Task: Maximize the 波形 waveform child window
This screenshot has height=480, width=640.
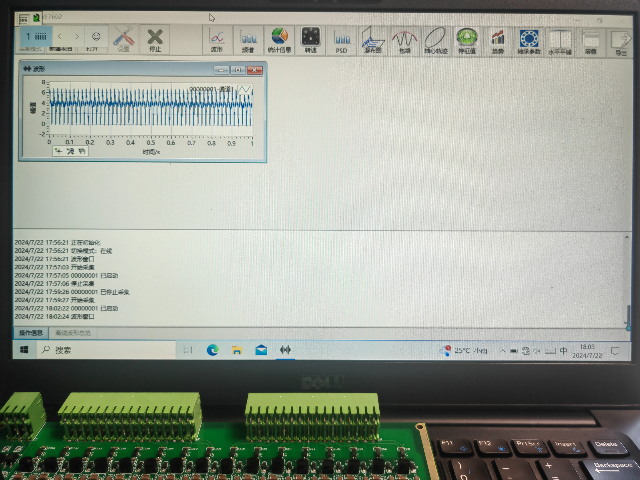Action: (238, 70)
